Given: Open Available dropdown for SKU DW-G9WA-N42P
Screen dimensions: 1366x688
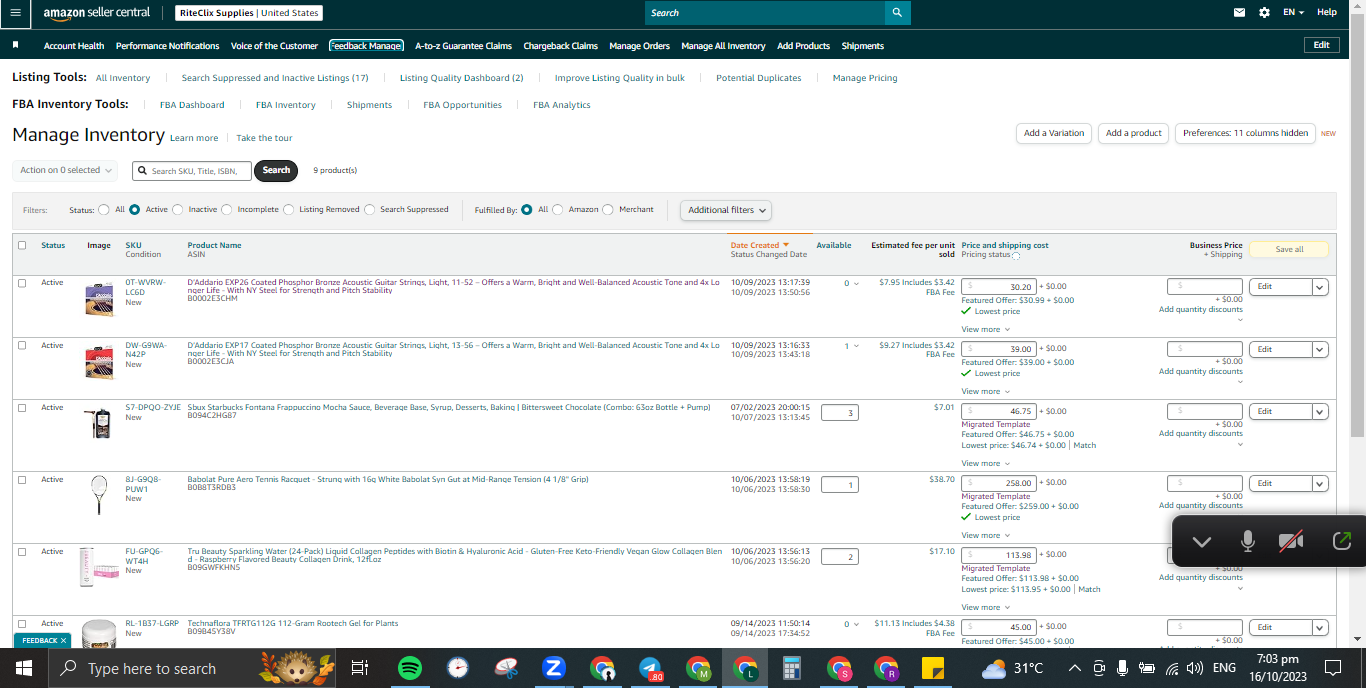Looking at the screenshot, I should (x=852, y=346).
